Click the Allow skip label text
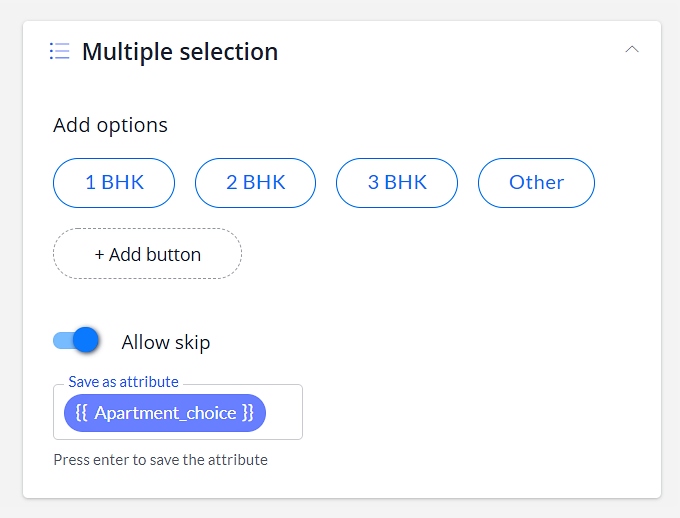This screenshot has height=518, width=680. pos(166,342)
